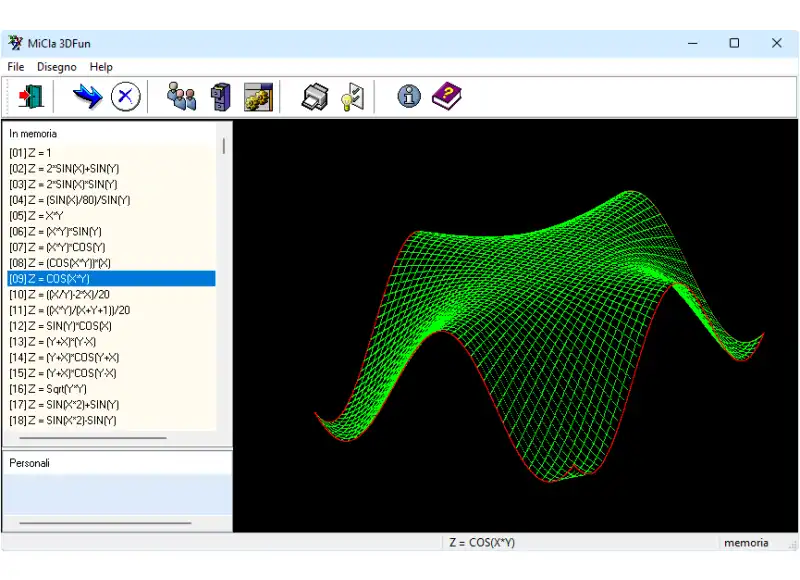Click status bar formula Z = COS(X*Y)
Image resolution: width=800 pixels, height=580 pixels.
click(x=482, y=543)
